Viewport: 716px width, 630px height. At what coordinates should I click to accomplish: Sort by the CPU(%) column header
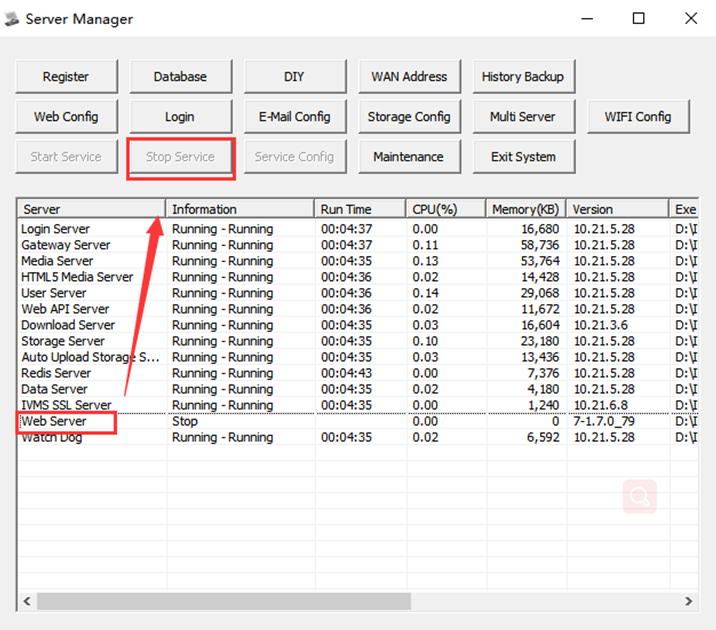(x=445, y=209)
